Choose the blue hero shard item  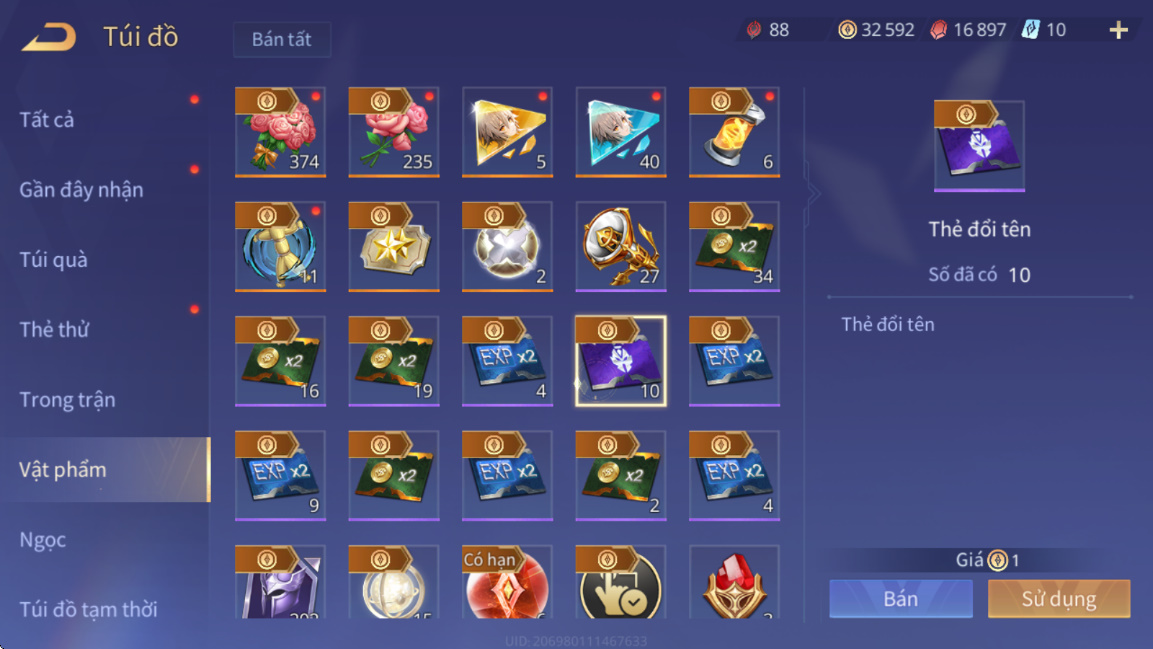coord(621,132)
